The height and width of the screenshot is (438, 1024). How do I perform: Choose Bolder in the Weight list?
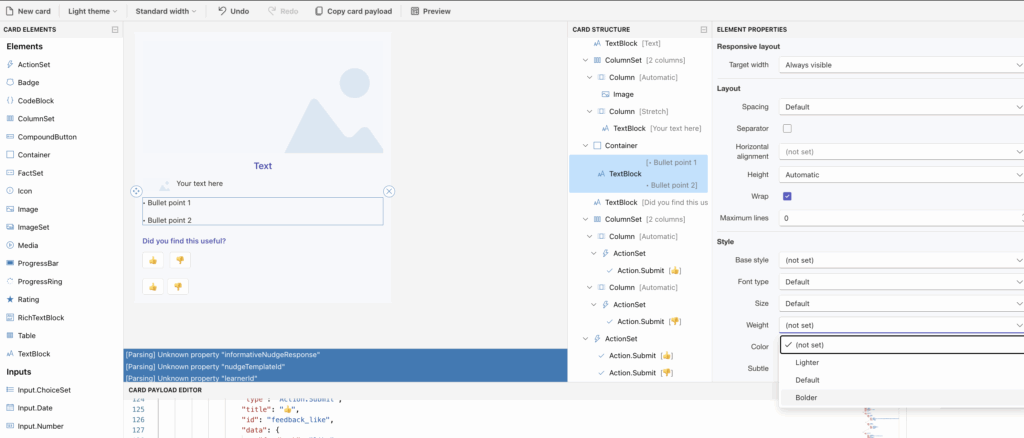(902, 398)
